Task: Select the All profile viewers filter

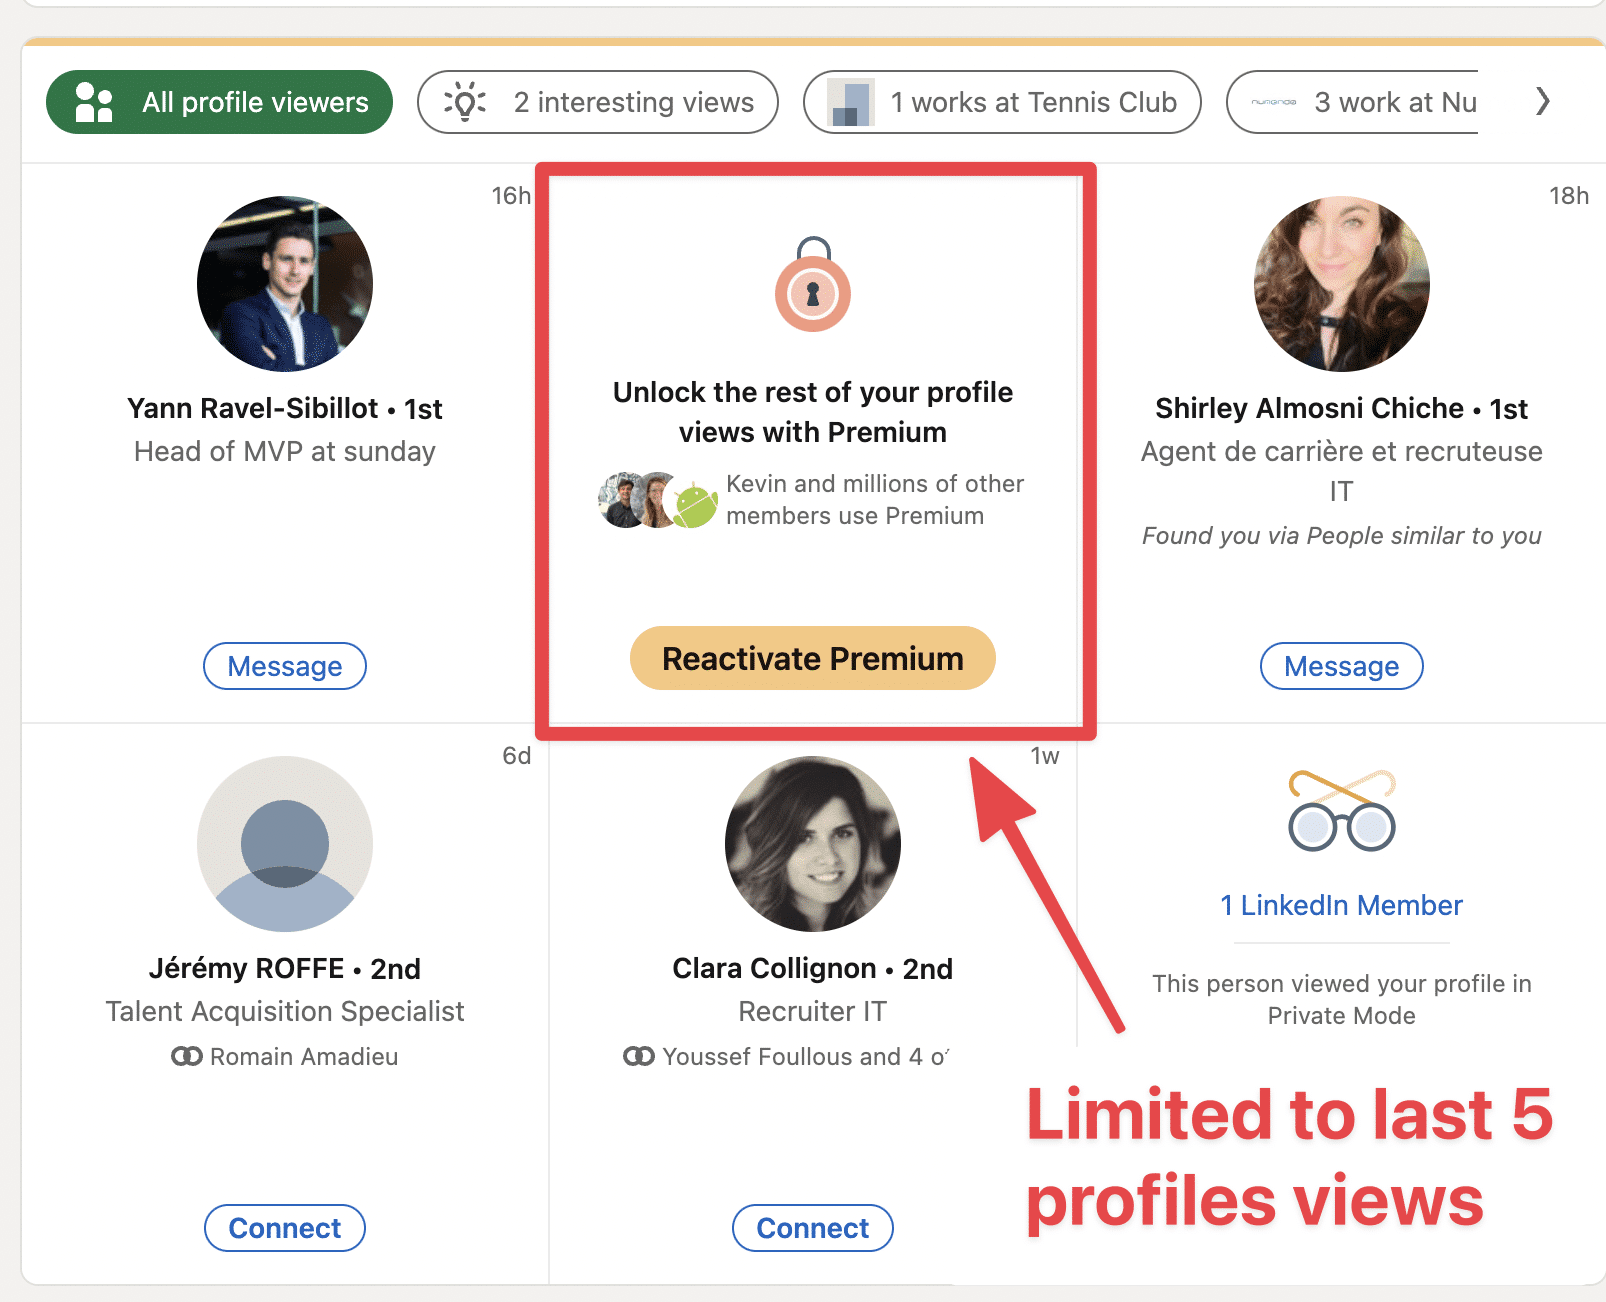Action: tap(219, 102)
